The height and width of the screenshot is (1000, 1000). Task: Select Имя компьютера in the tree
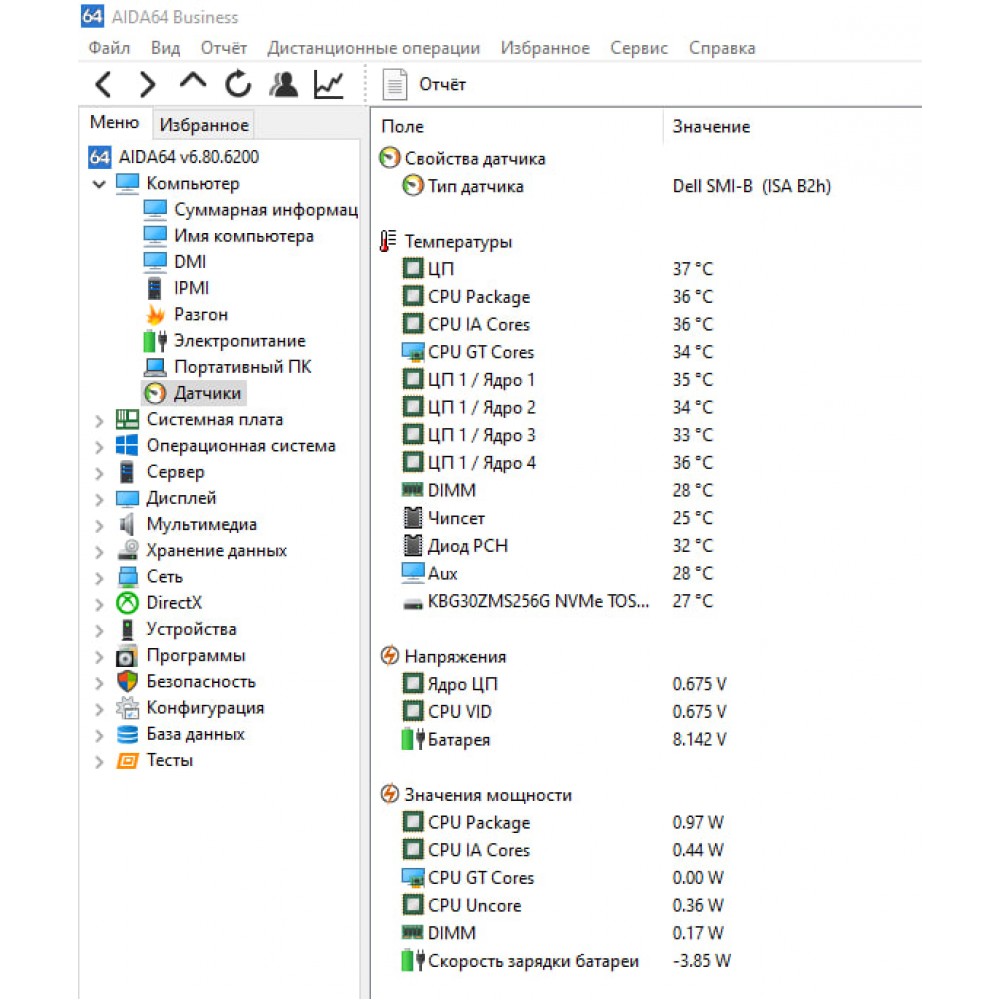(x=244, y=236)
